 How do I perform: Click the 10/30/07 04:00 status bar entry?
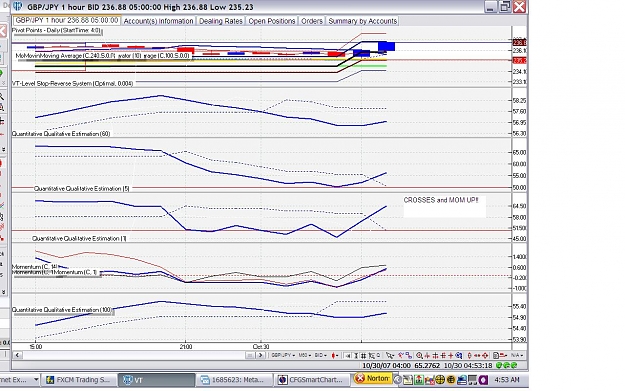[x=387, y=365]
